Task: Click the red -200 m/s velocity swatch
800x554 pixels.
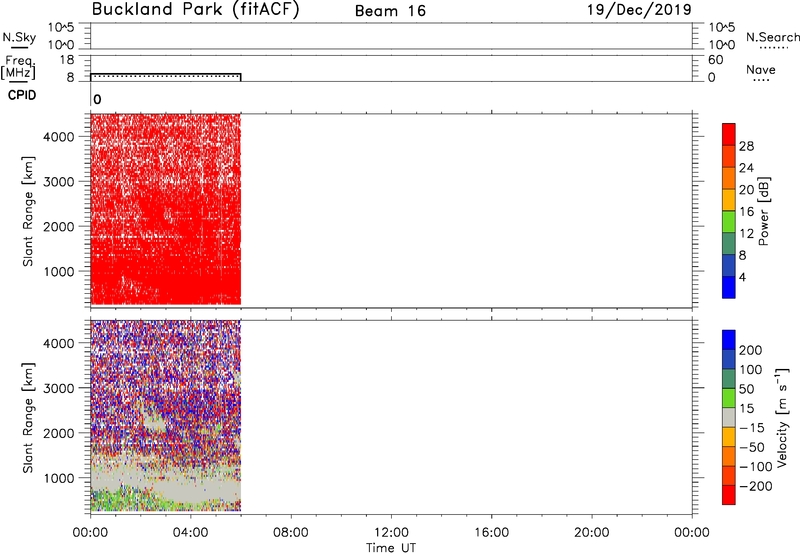Action: 729,495
